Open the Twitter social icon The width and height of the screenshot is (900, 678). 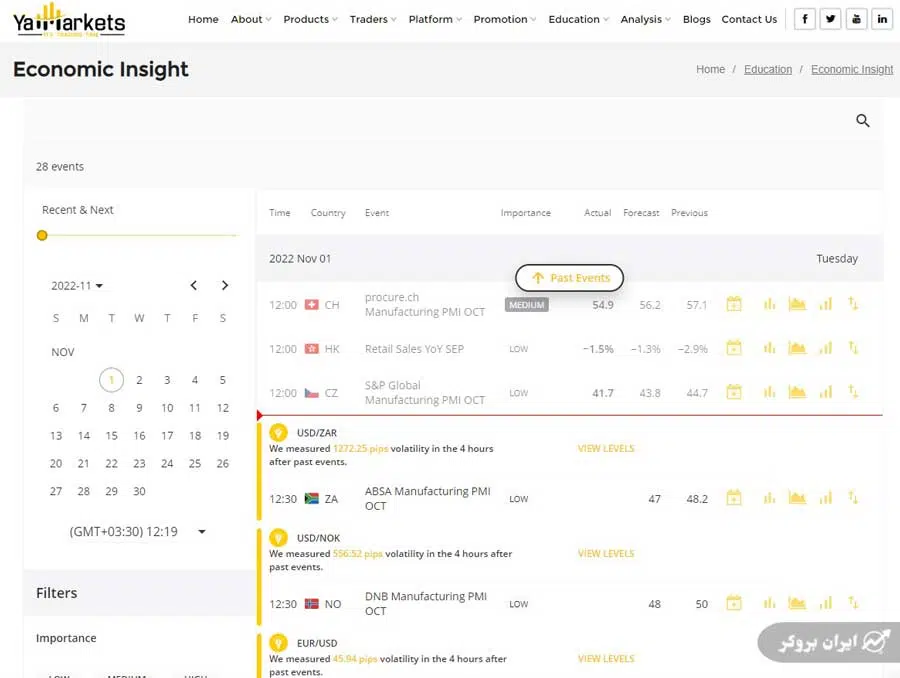coord(830,19)
